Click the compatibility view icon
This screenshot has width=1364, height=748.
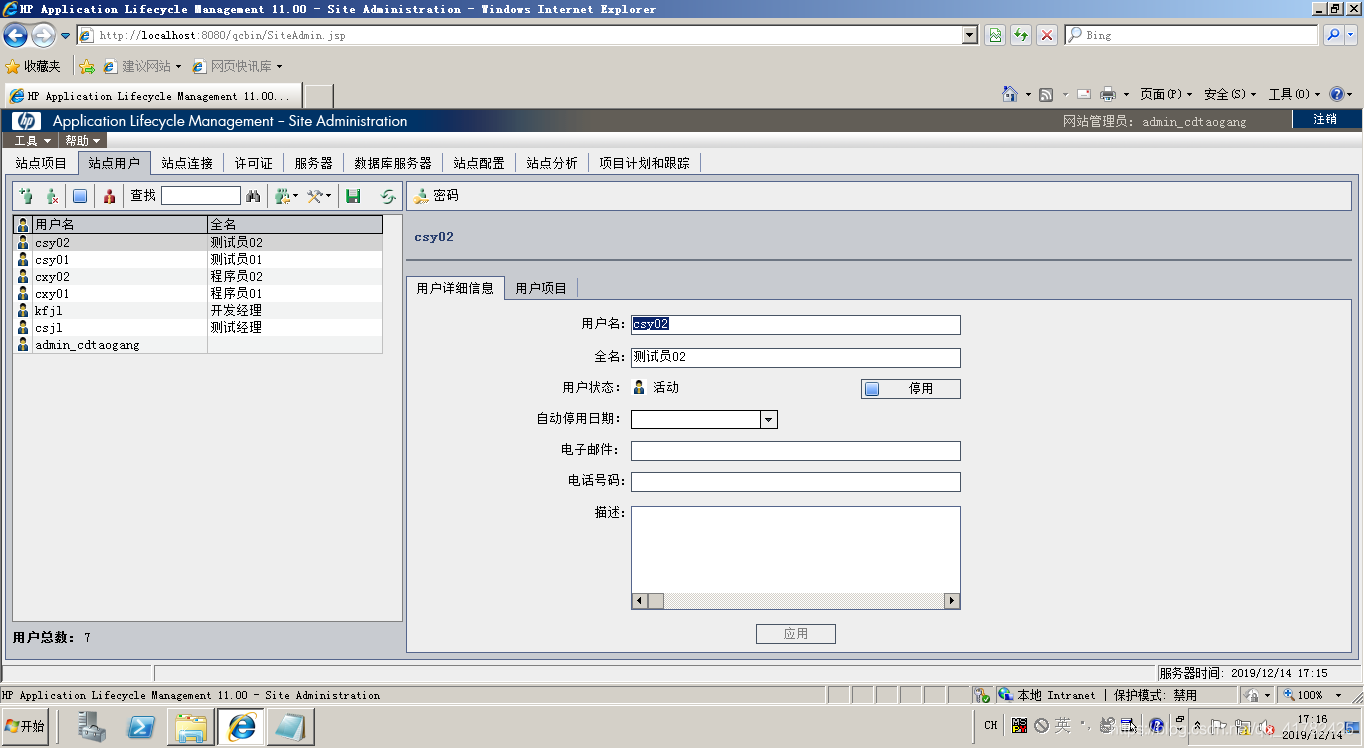click(995, 35)
